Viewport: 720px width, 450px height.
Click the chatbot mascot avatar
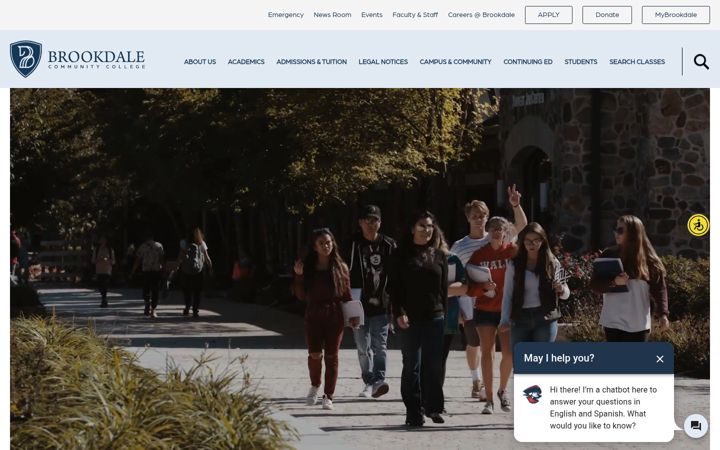(532, 394)
